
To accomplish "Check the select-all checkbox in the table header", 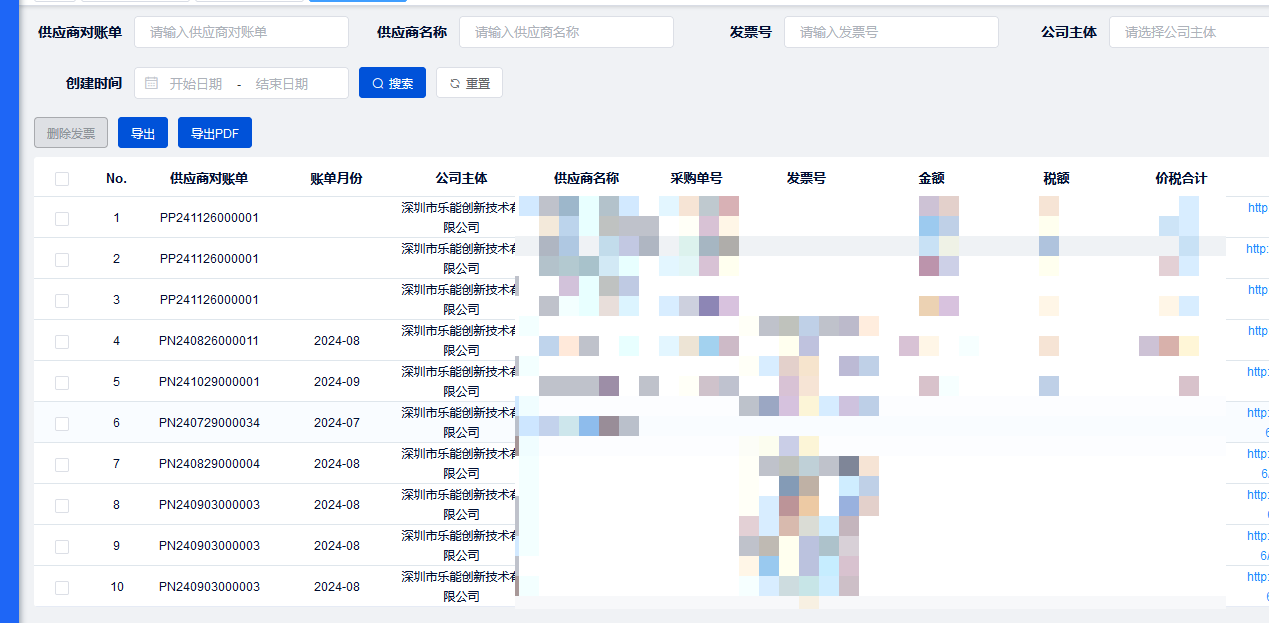I will 62,178.
